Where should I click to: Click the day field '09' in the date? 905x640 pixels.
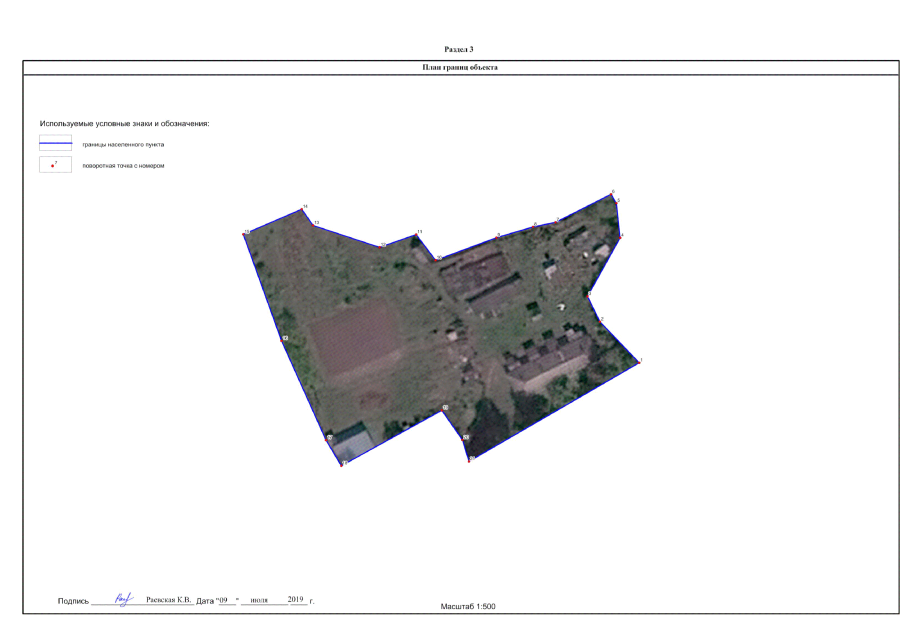point(225,600)
